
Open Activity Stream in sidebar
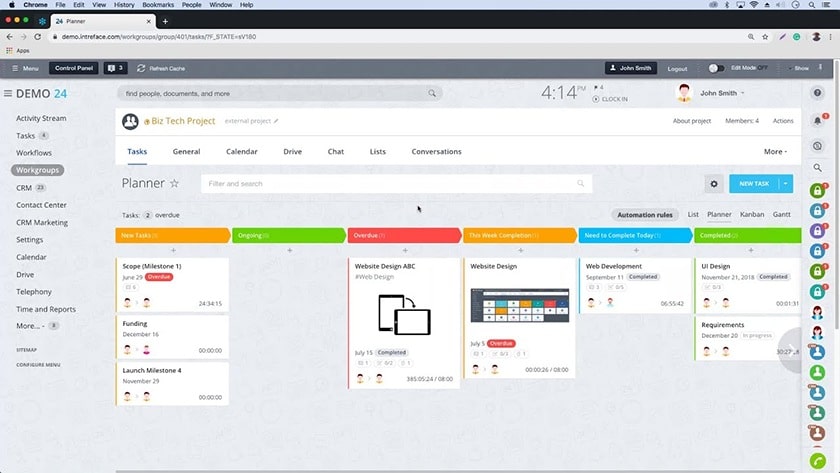coord(41,118)
